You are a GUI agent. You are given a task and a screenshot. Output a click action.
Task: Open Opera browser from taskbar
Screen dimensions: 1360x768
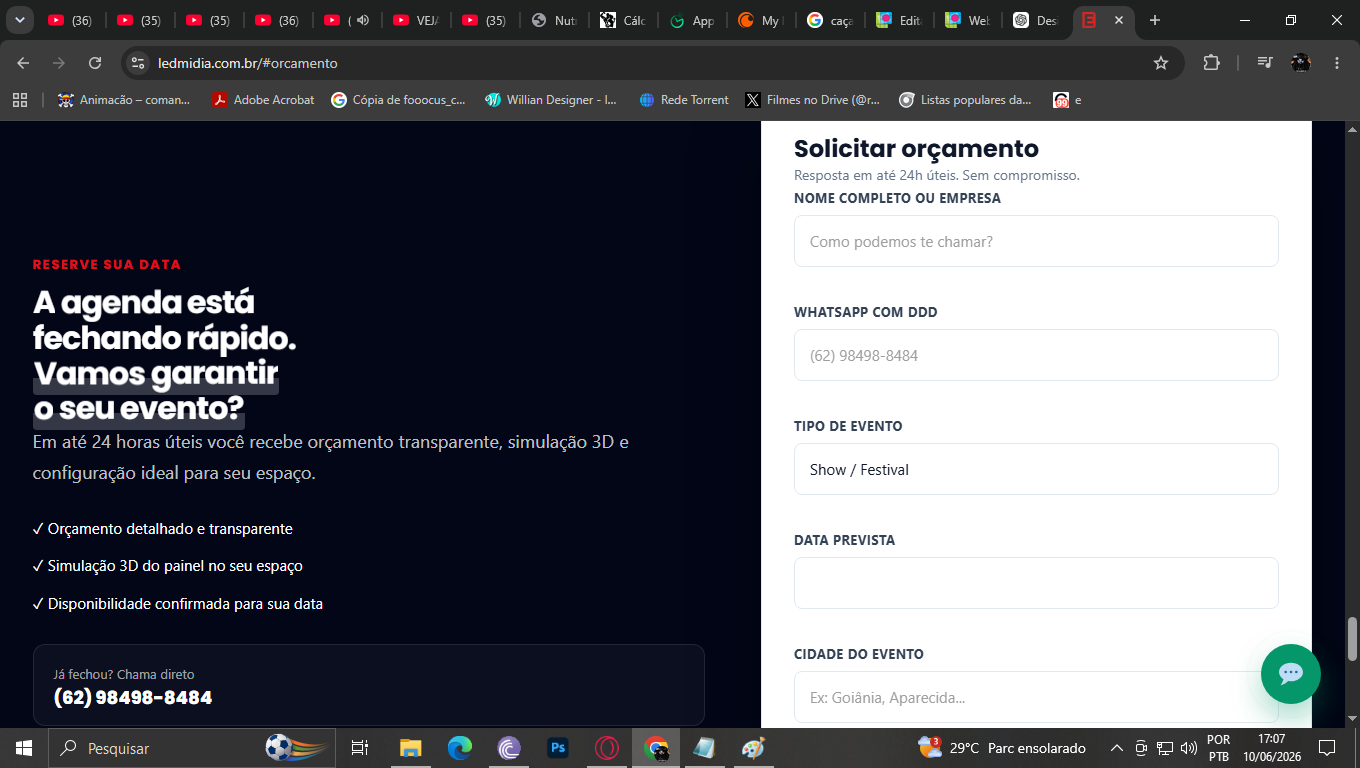point(607,748)
